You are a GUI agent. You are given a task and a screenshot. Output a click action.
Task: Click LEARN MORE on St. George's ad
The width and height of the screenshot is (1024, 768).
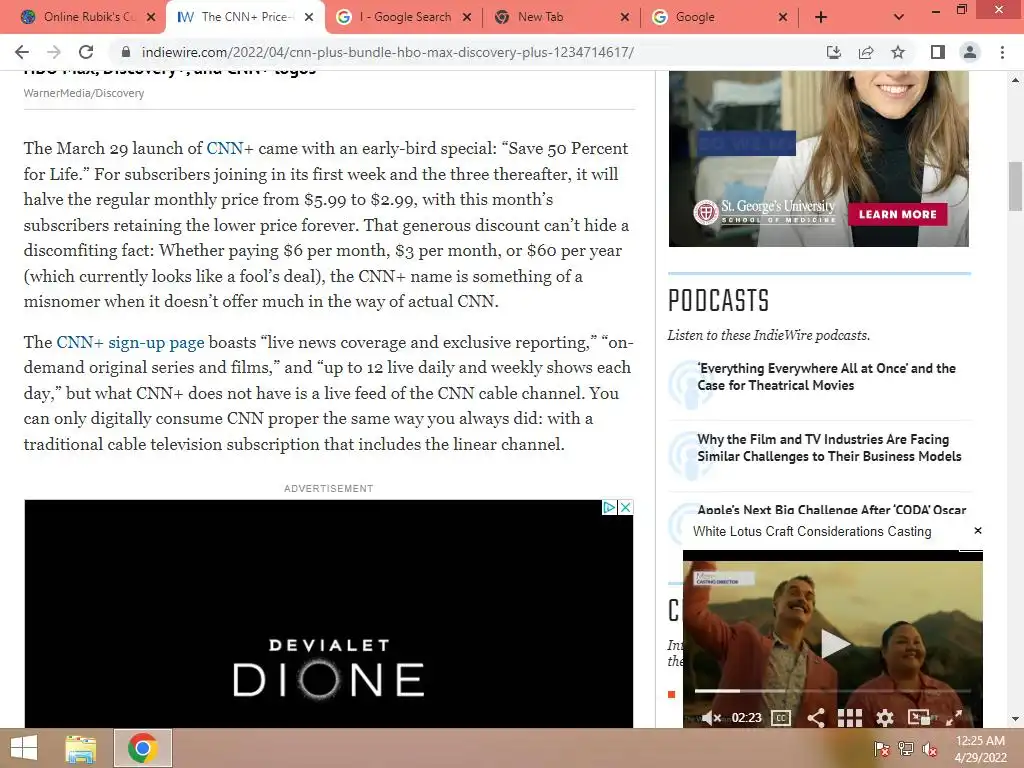click(897, 214)
